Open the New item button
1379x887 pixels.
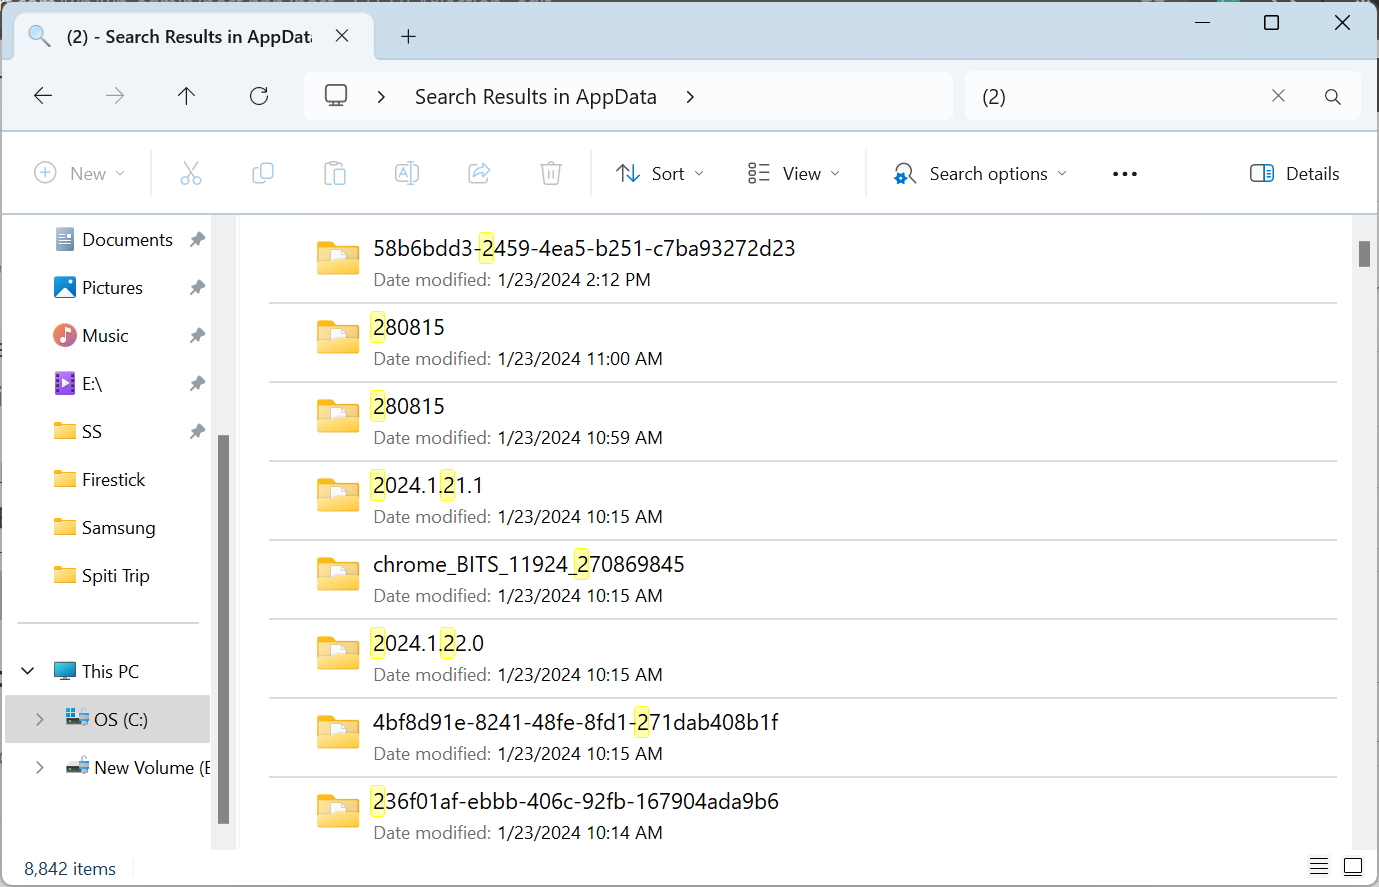(80, 173)
